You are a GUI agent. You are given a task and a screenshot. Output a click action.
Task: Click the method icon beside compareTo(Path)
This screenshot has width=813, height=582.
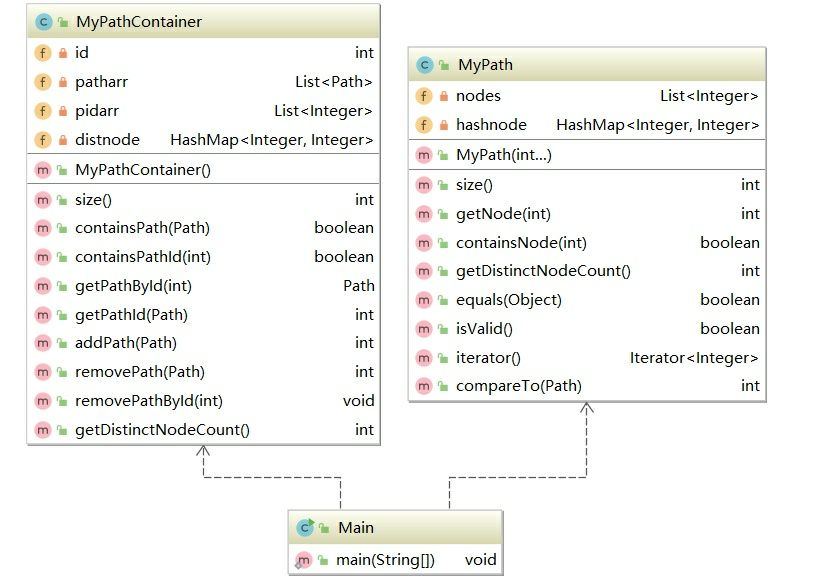tap(424, 386)
